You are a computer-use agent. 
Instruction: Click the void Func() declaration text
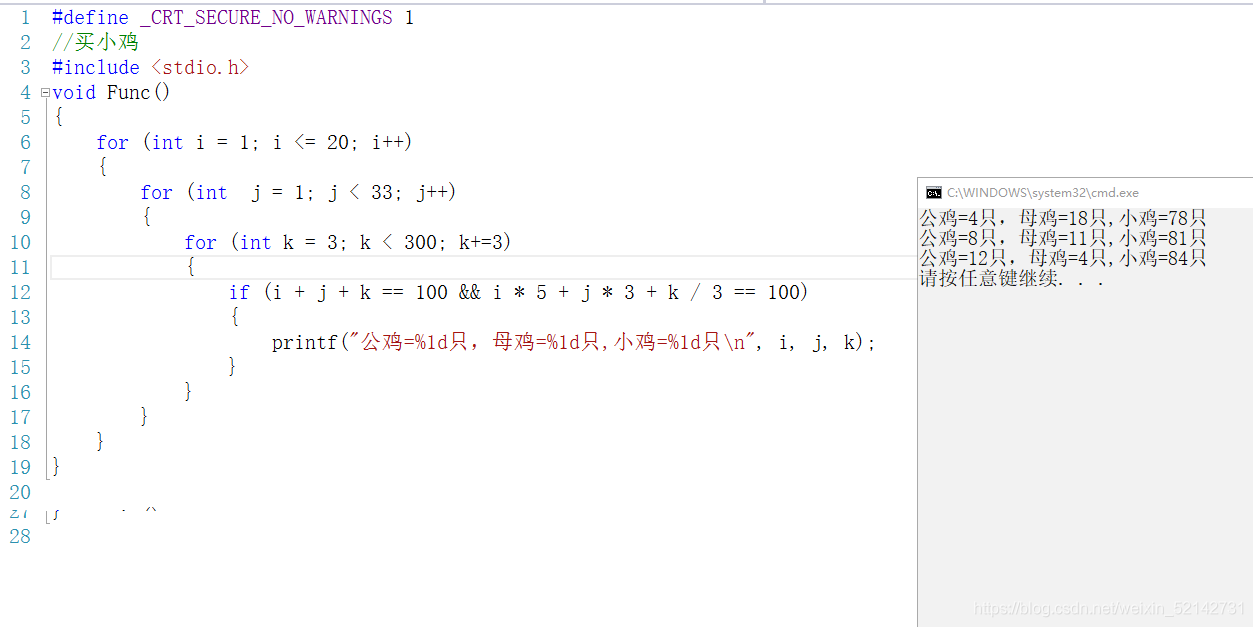click(111, 92)
